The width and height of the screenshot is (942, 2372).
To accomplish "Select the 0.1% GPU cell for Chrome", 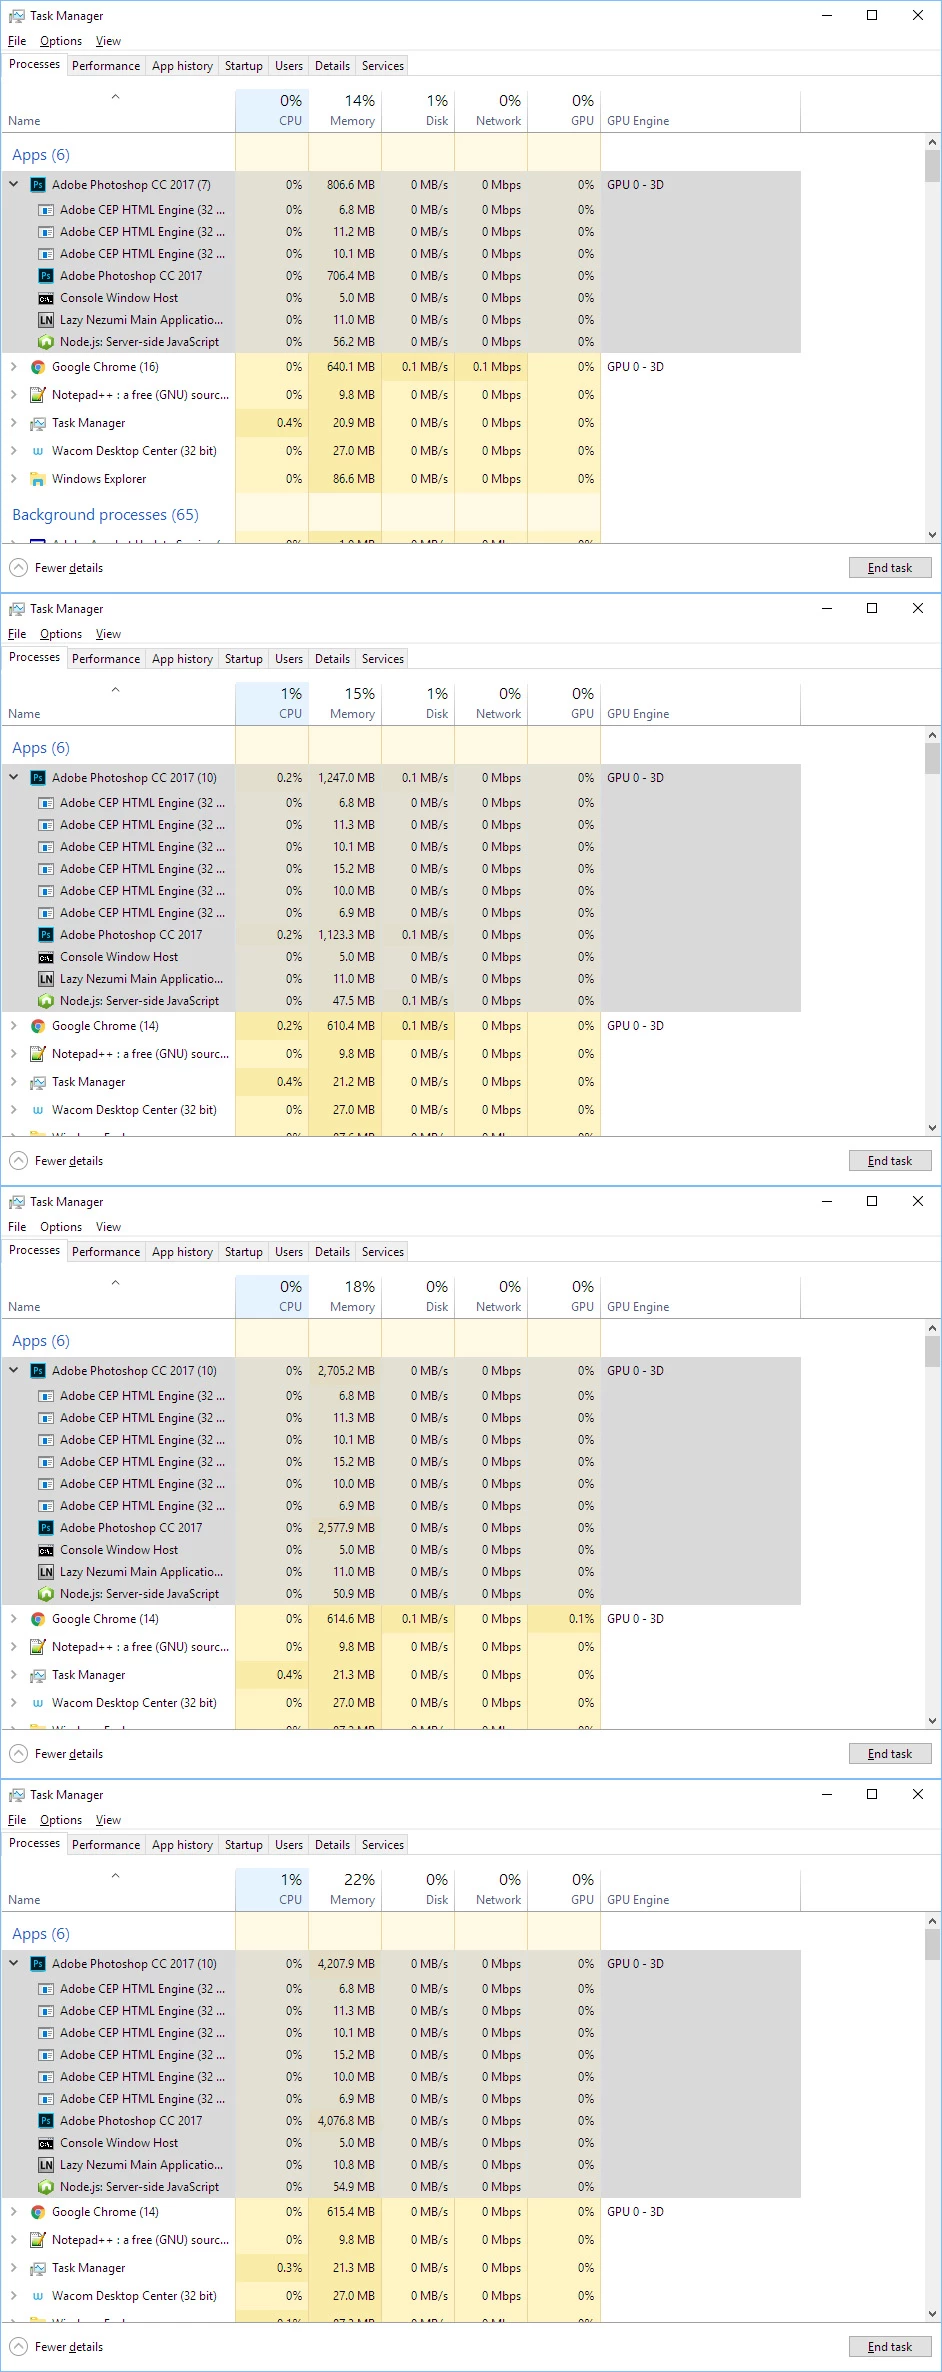I will pyautogui.click(x=564, y=1619).
